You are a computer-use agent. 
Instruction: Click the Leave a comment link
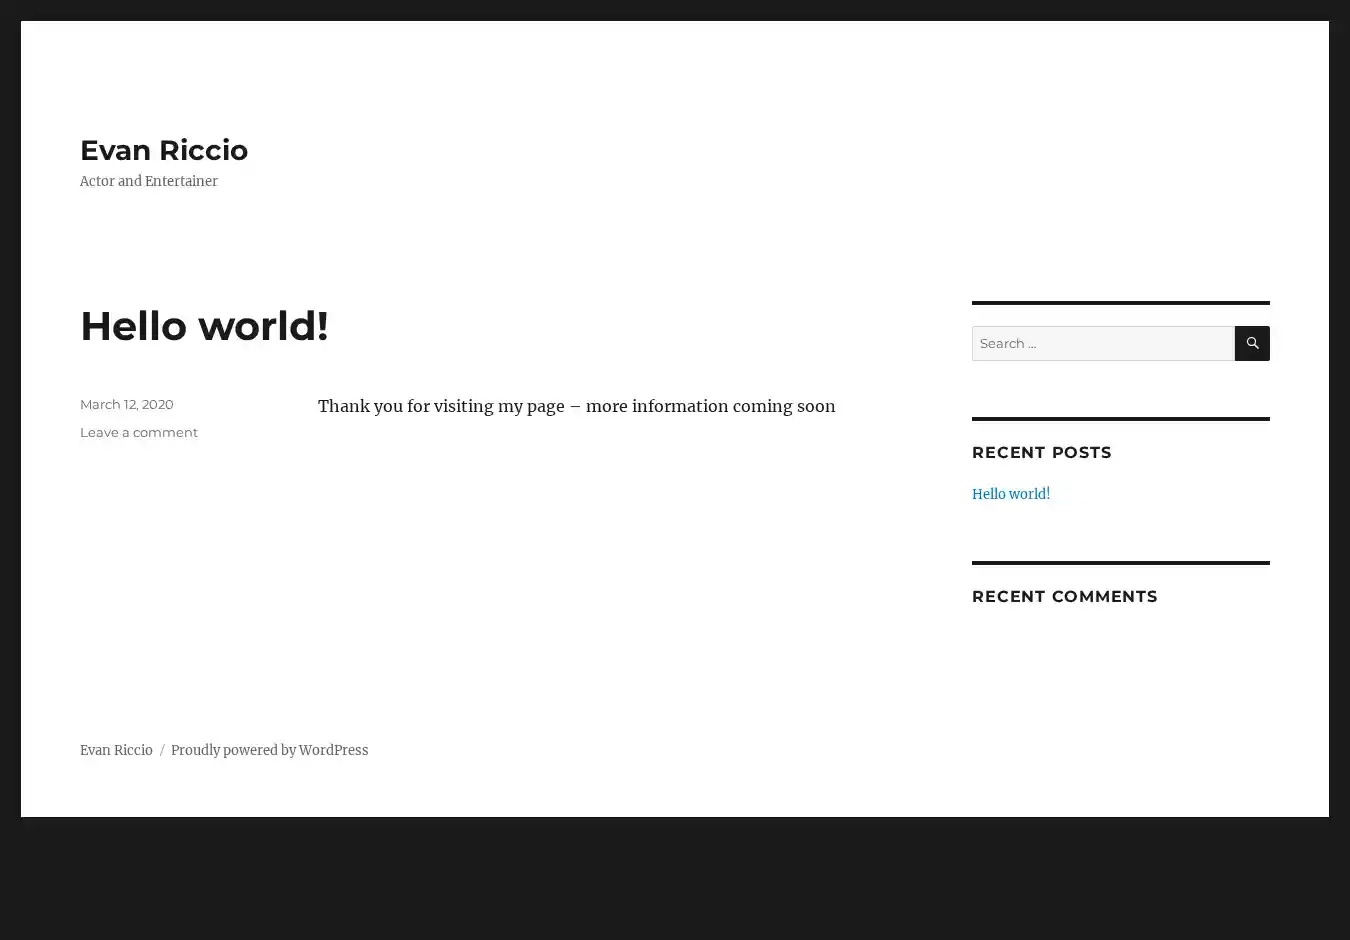point(139,432)
